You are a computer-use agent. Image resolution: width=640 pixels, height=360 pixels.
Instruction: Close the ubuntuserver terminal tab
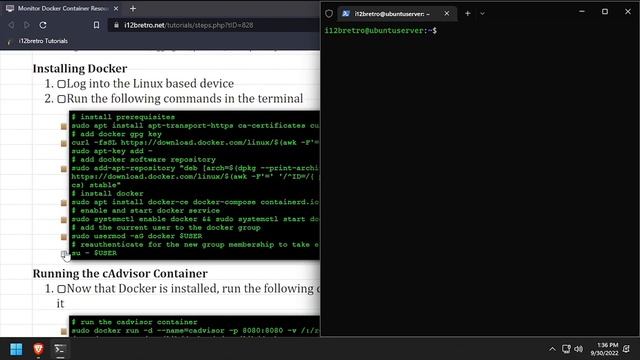(447, 13)
